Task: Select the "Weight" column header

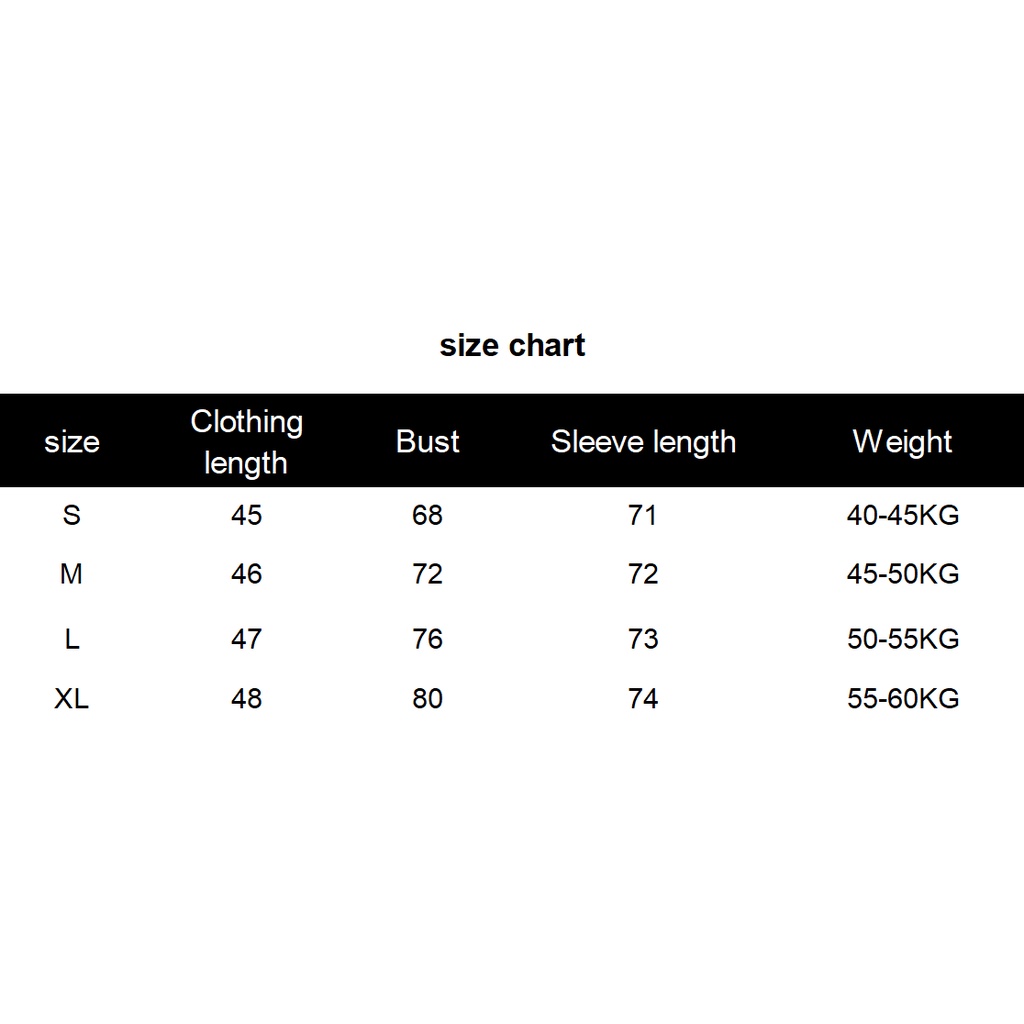Action: tap(902, 442)
